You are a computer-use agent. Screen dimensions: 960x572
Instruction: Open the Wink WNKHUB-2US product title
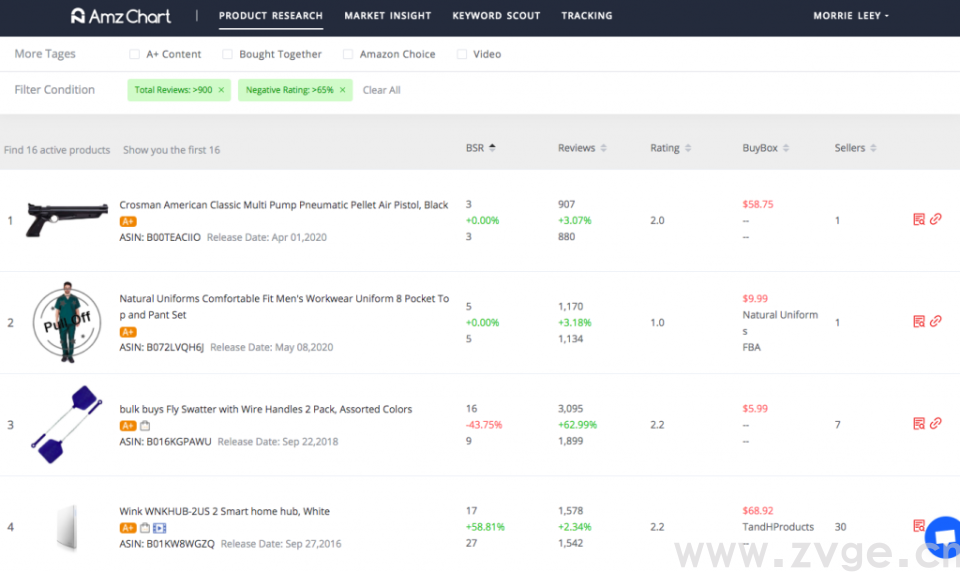(x=224, y=511)
